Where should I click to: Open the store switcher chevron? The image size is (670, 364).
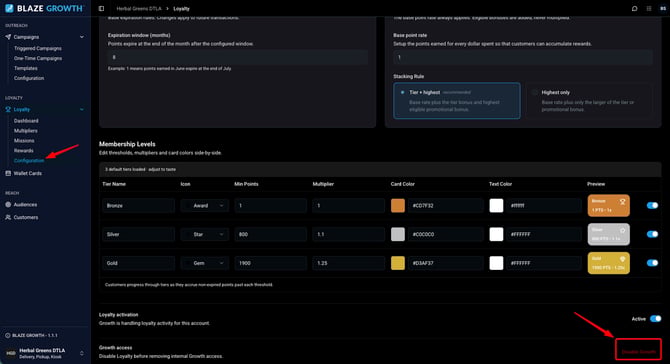tap(82, 353)
